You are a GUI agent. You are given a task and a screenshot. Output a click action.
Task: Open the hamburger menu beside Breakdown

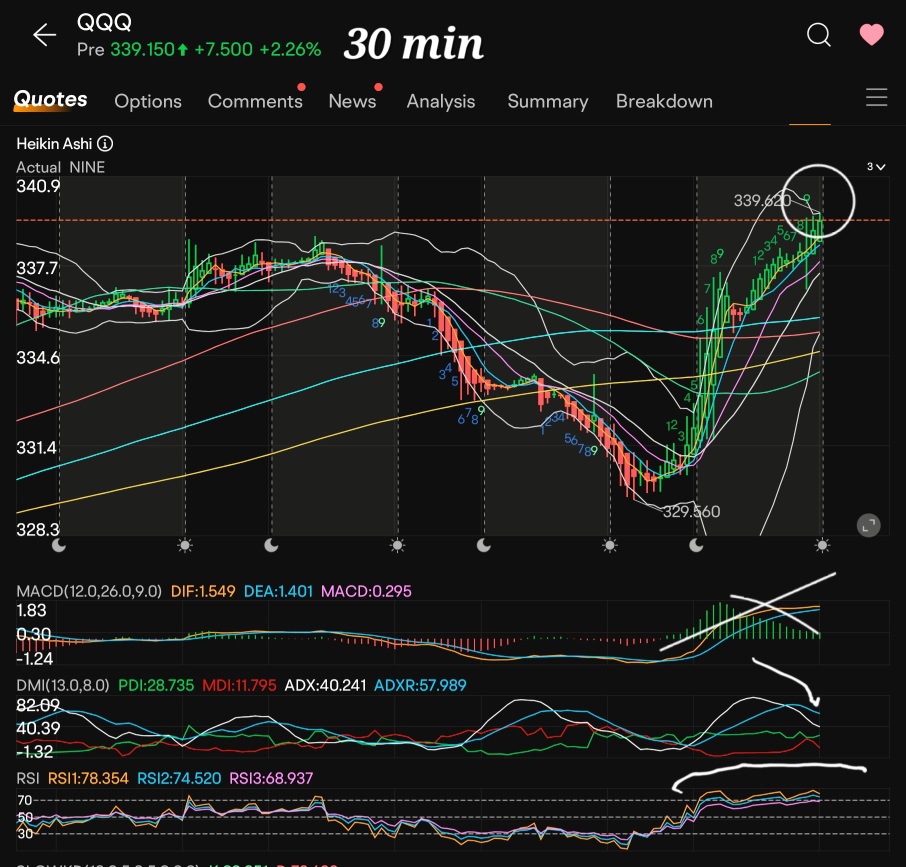click(x=876, y=97)
